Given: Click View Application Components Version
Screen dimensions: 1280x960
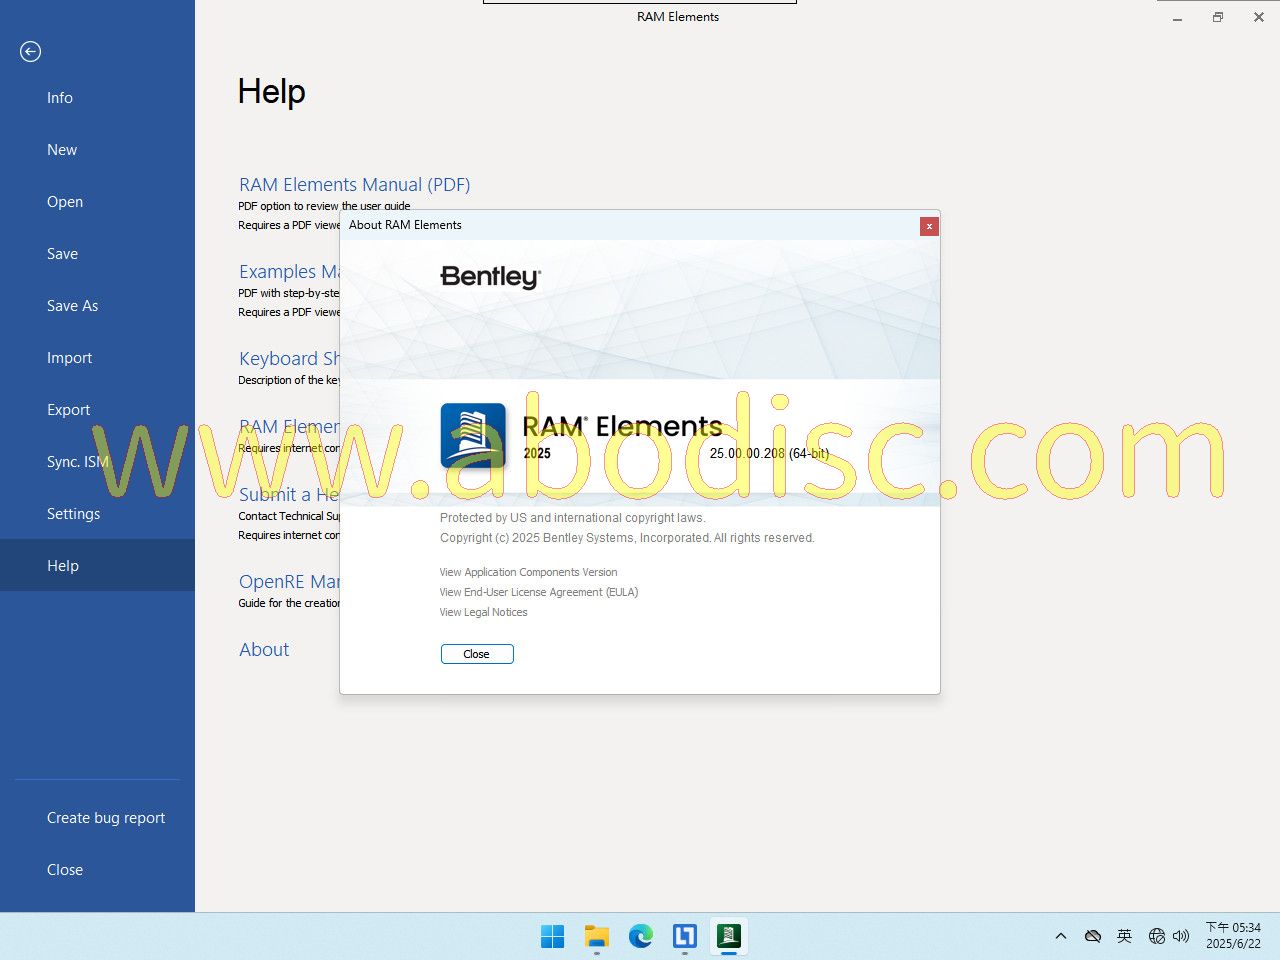Looking at the screenshot, I should [528, 573].
